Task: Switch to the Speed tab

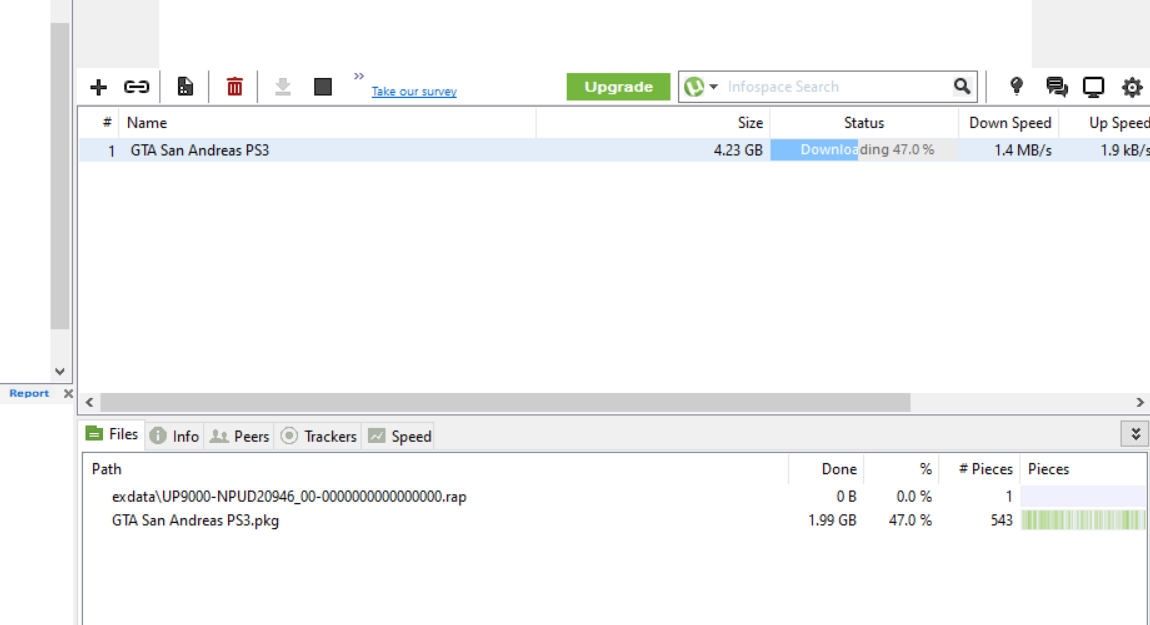Action: (x=400, y=436)
